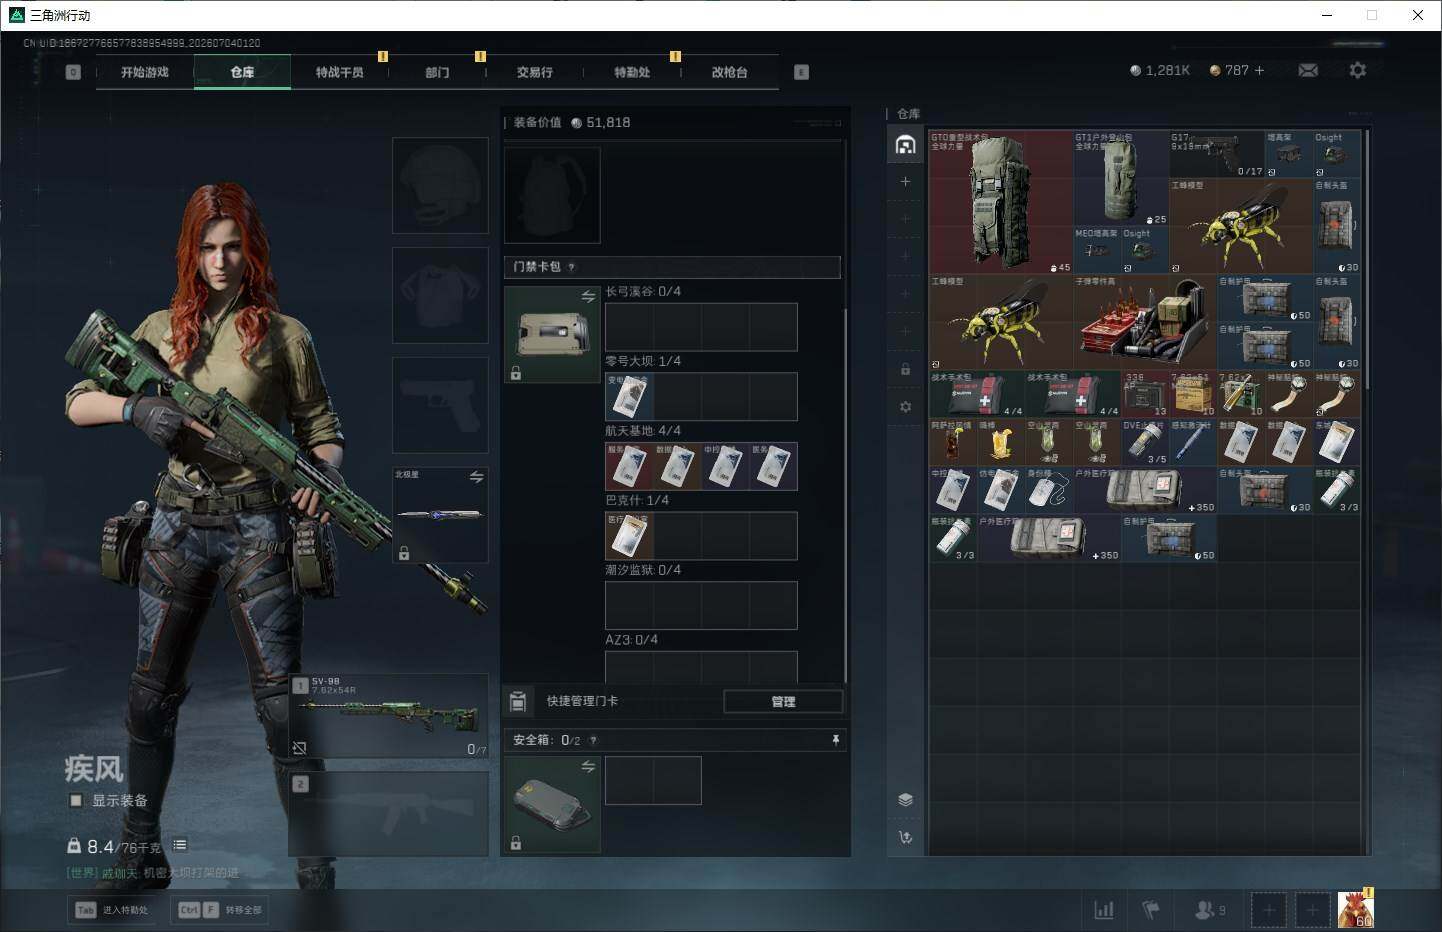Open the mail envelope icon
This screenshot has height=932, width=1442.
(1308, 70)
